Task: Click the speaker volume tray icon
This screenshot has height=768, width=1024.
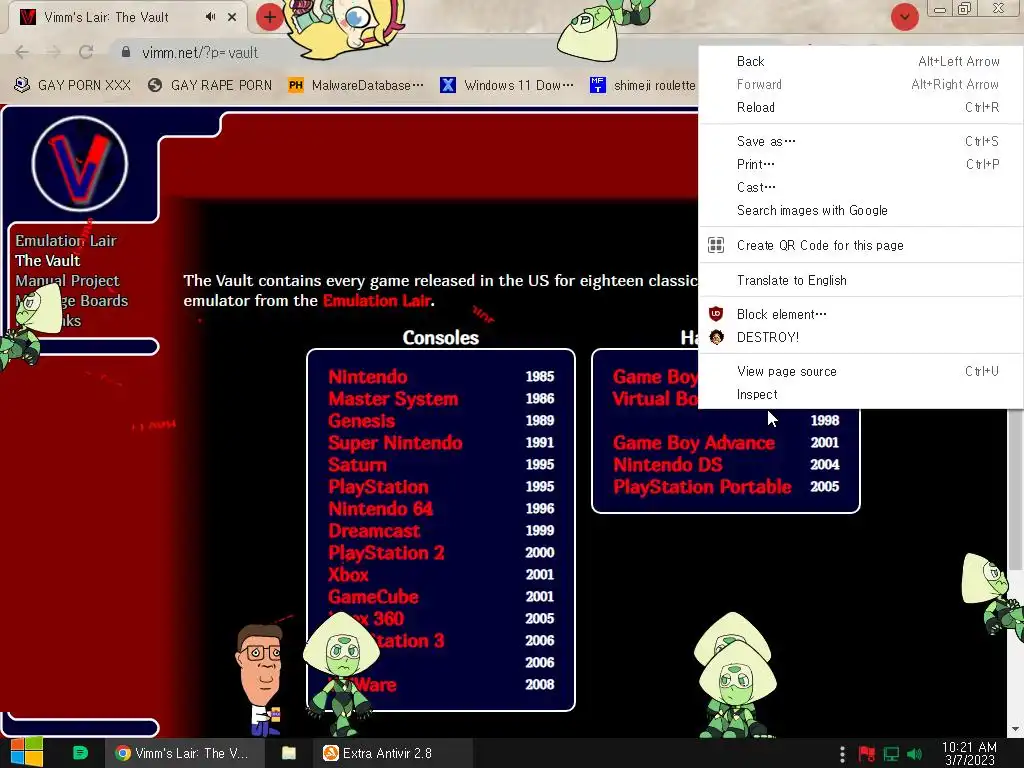Action: 915,754
